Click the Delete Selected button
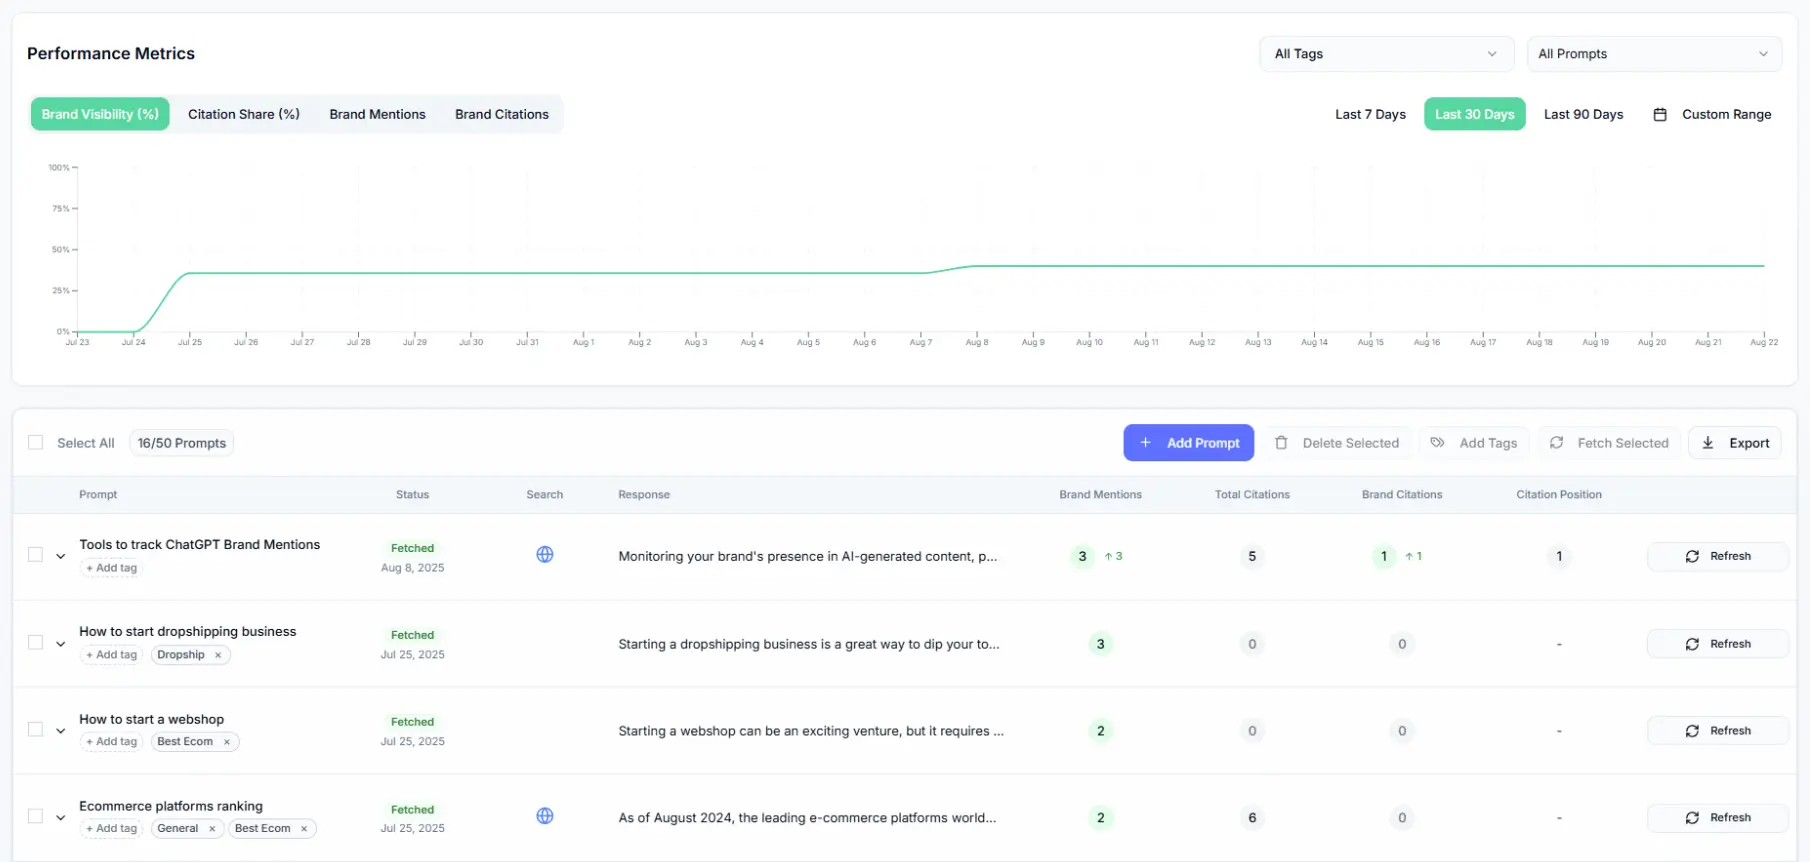Image resolution: width=1810 pixels, height=862 pixels. [x=1337, y=443]
